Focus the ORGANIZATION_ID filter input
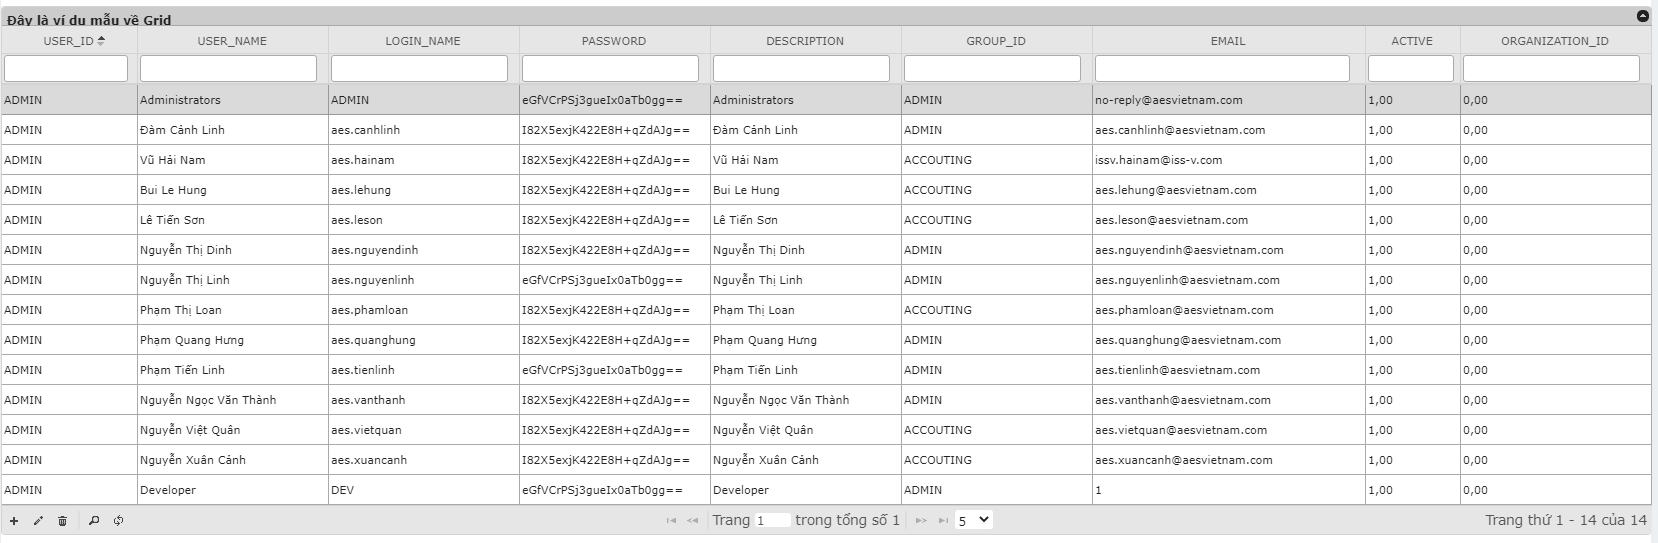 coord(1551,68)
